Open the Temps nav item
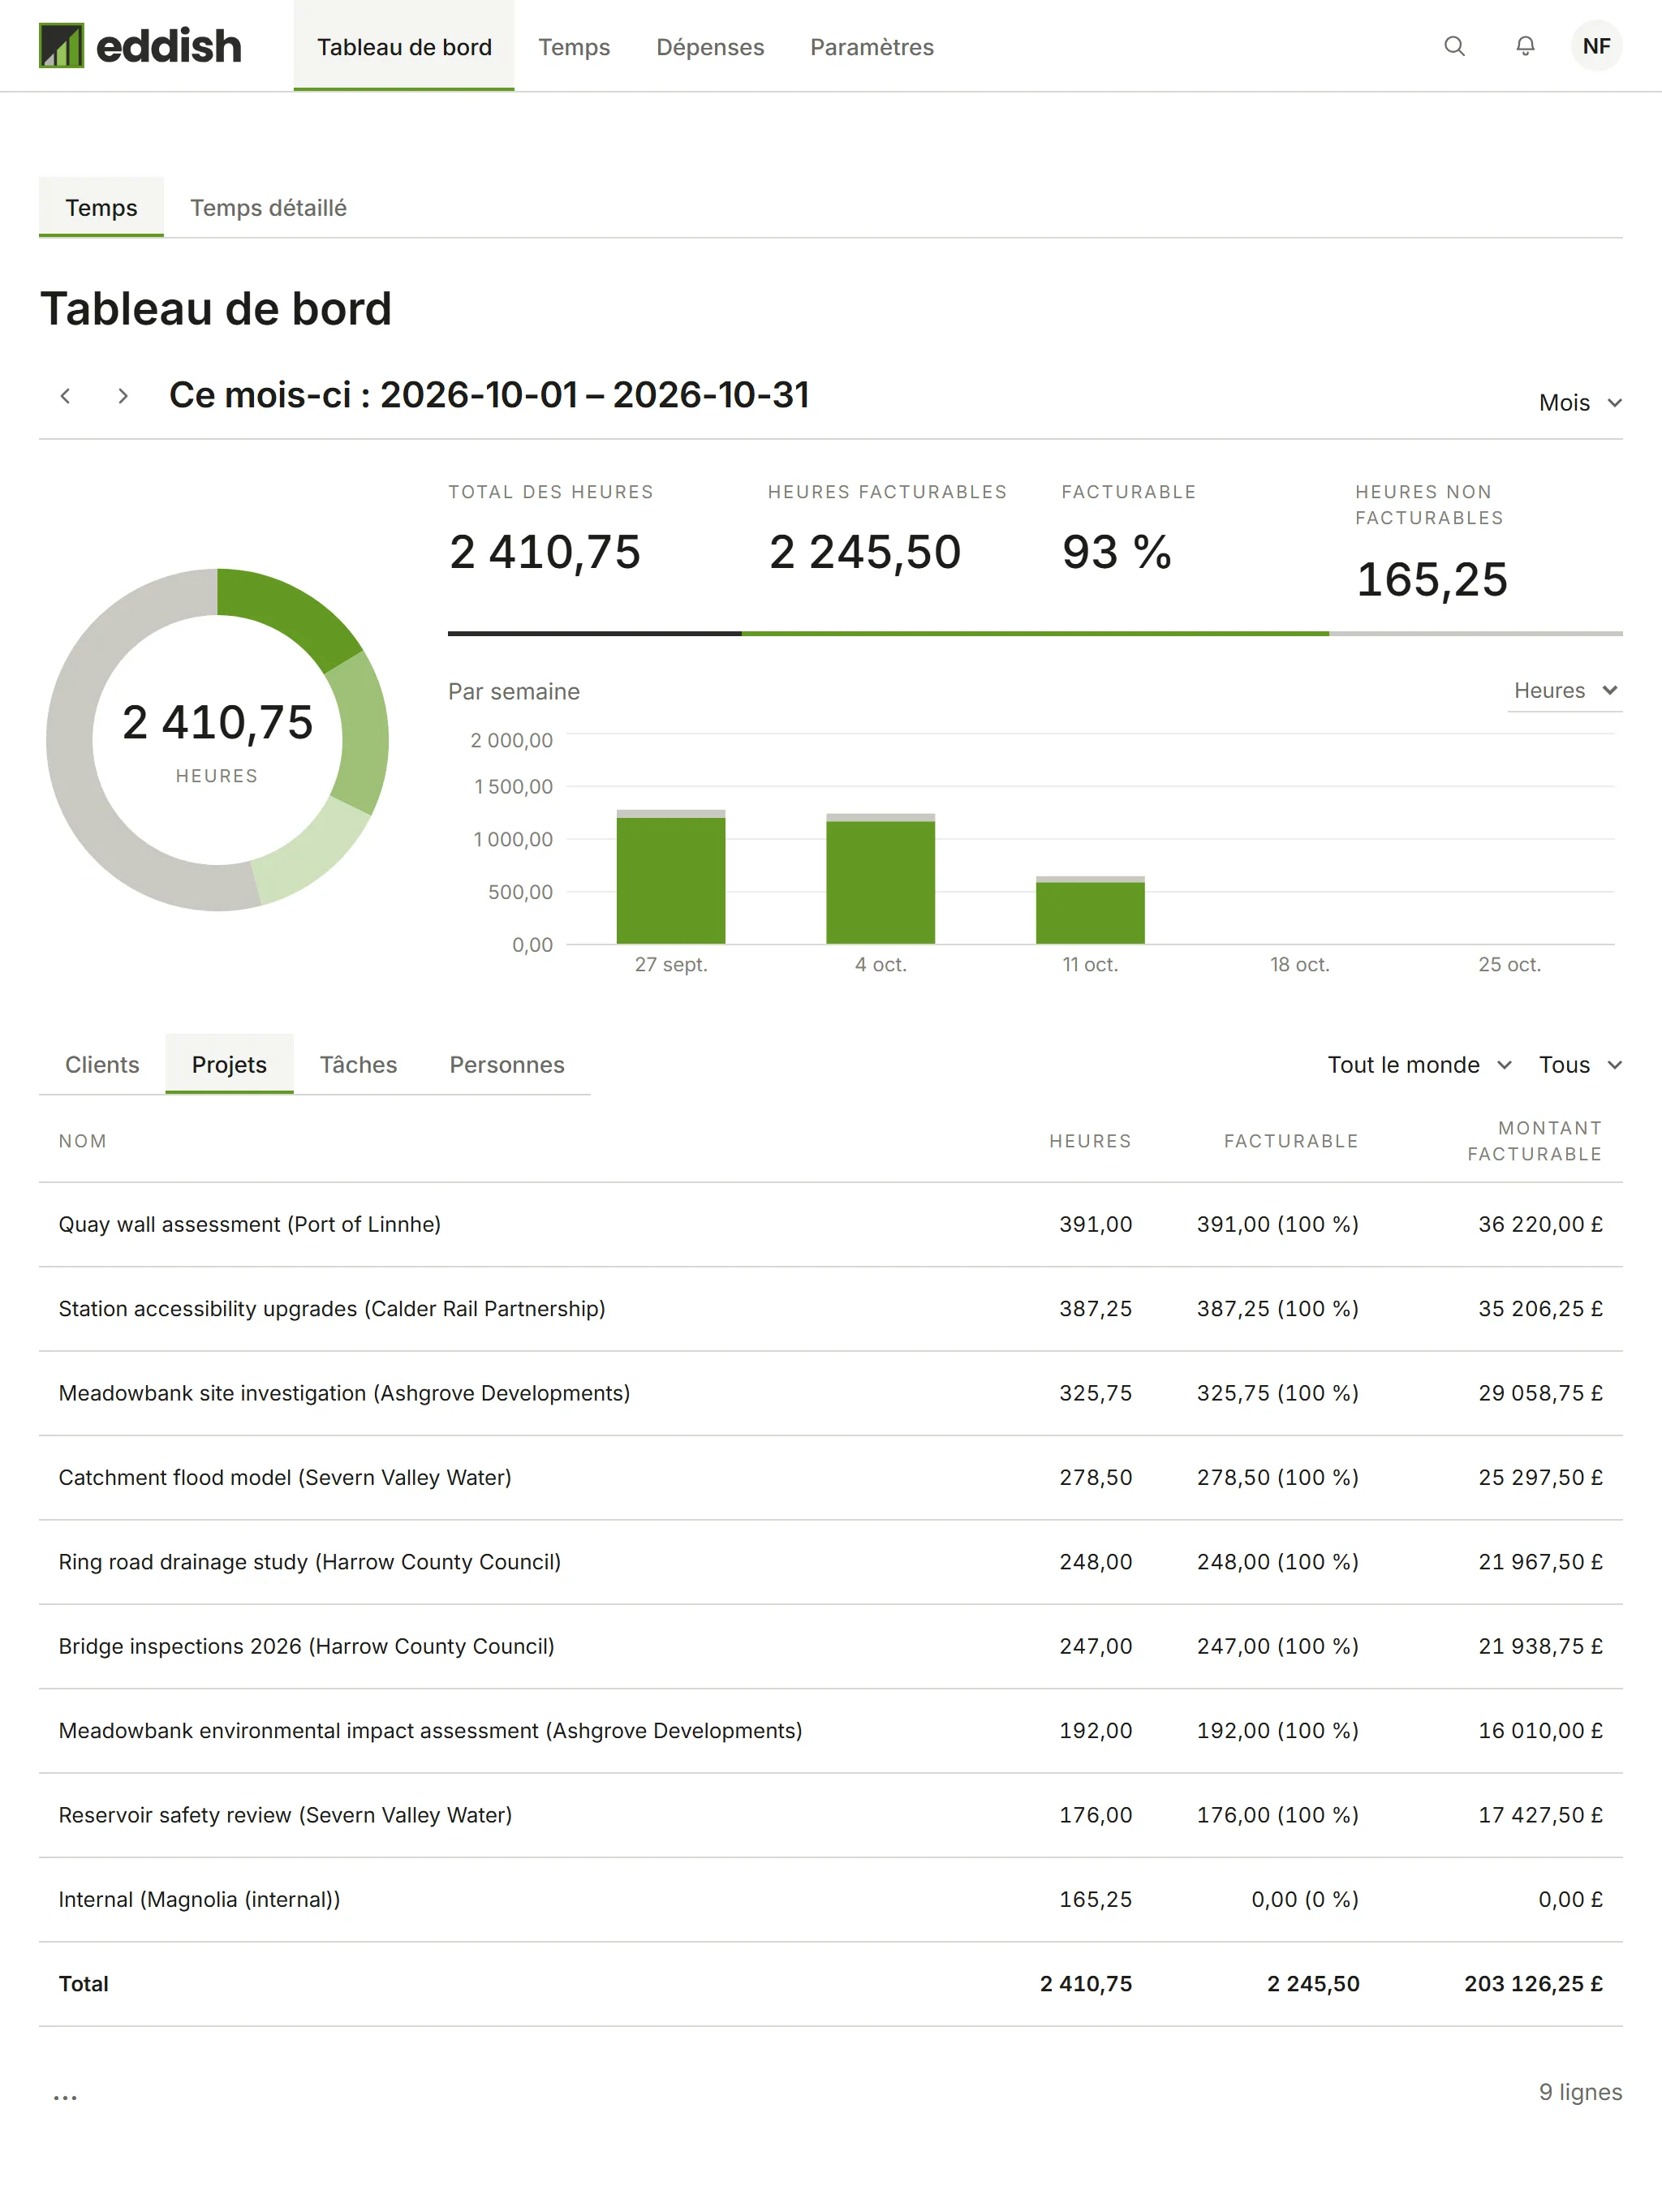This screenshot has width=1662, height=2212. click(x=574, y=47)
